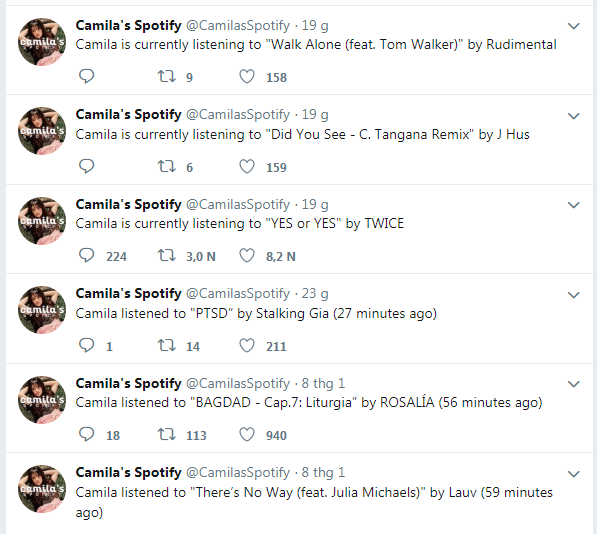
Task: Expand options chevron on There's No Way tweet
Action: (x=573, y=474)
